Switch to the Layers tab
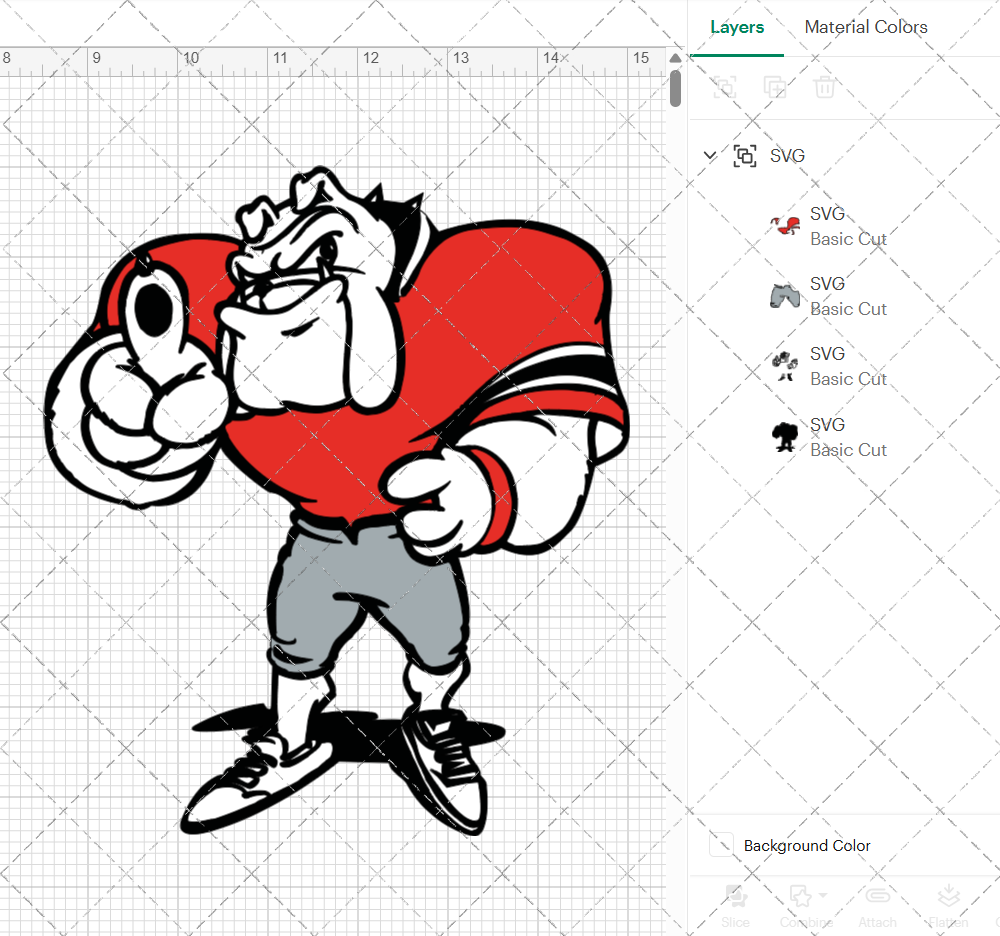Image resolution: width=1000 pixels, height=936 pixels. click(737, 27)
